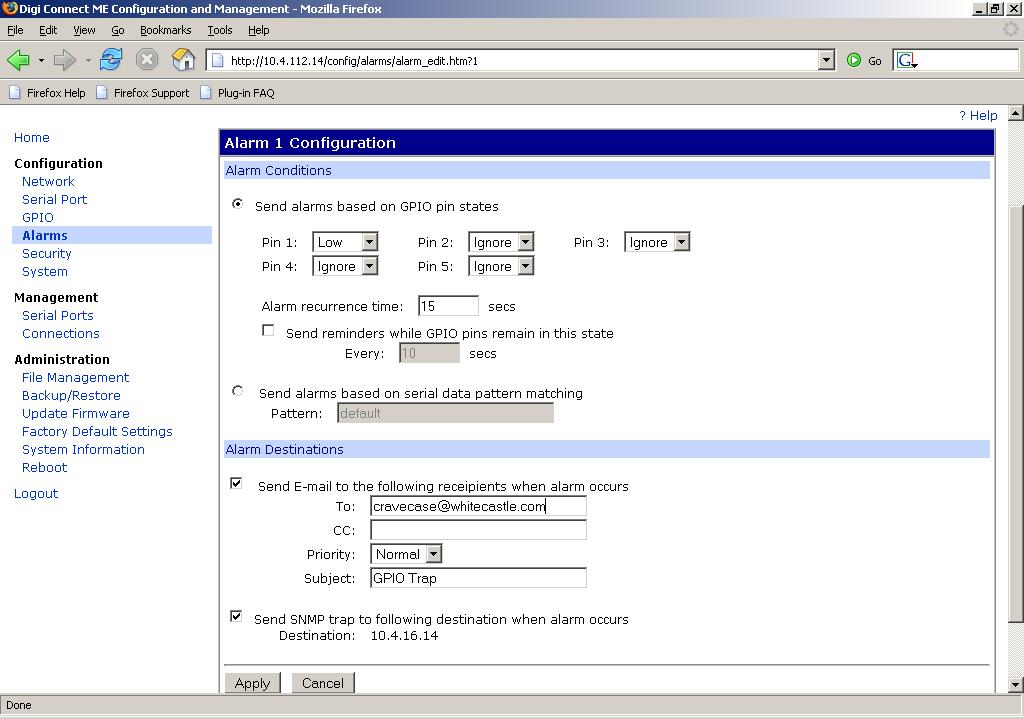1024x719 pixels.
Task: Click the Apply button
Action: (252, 683)
